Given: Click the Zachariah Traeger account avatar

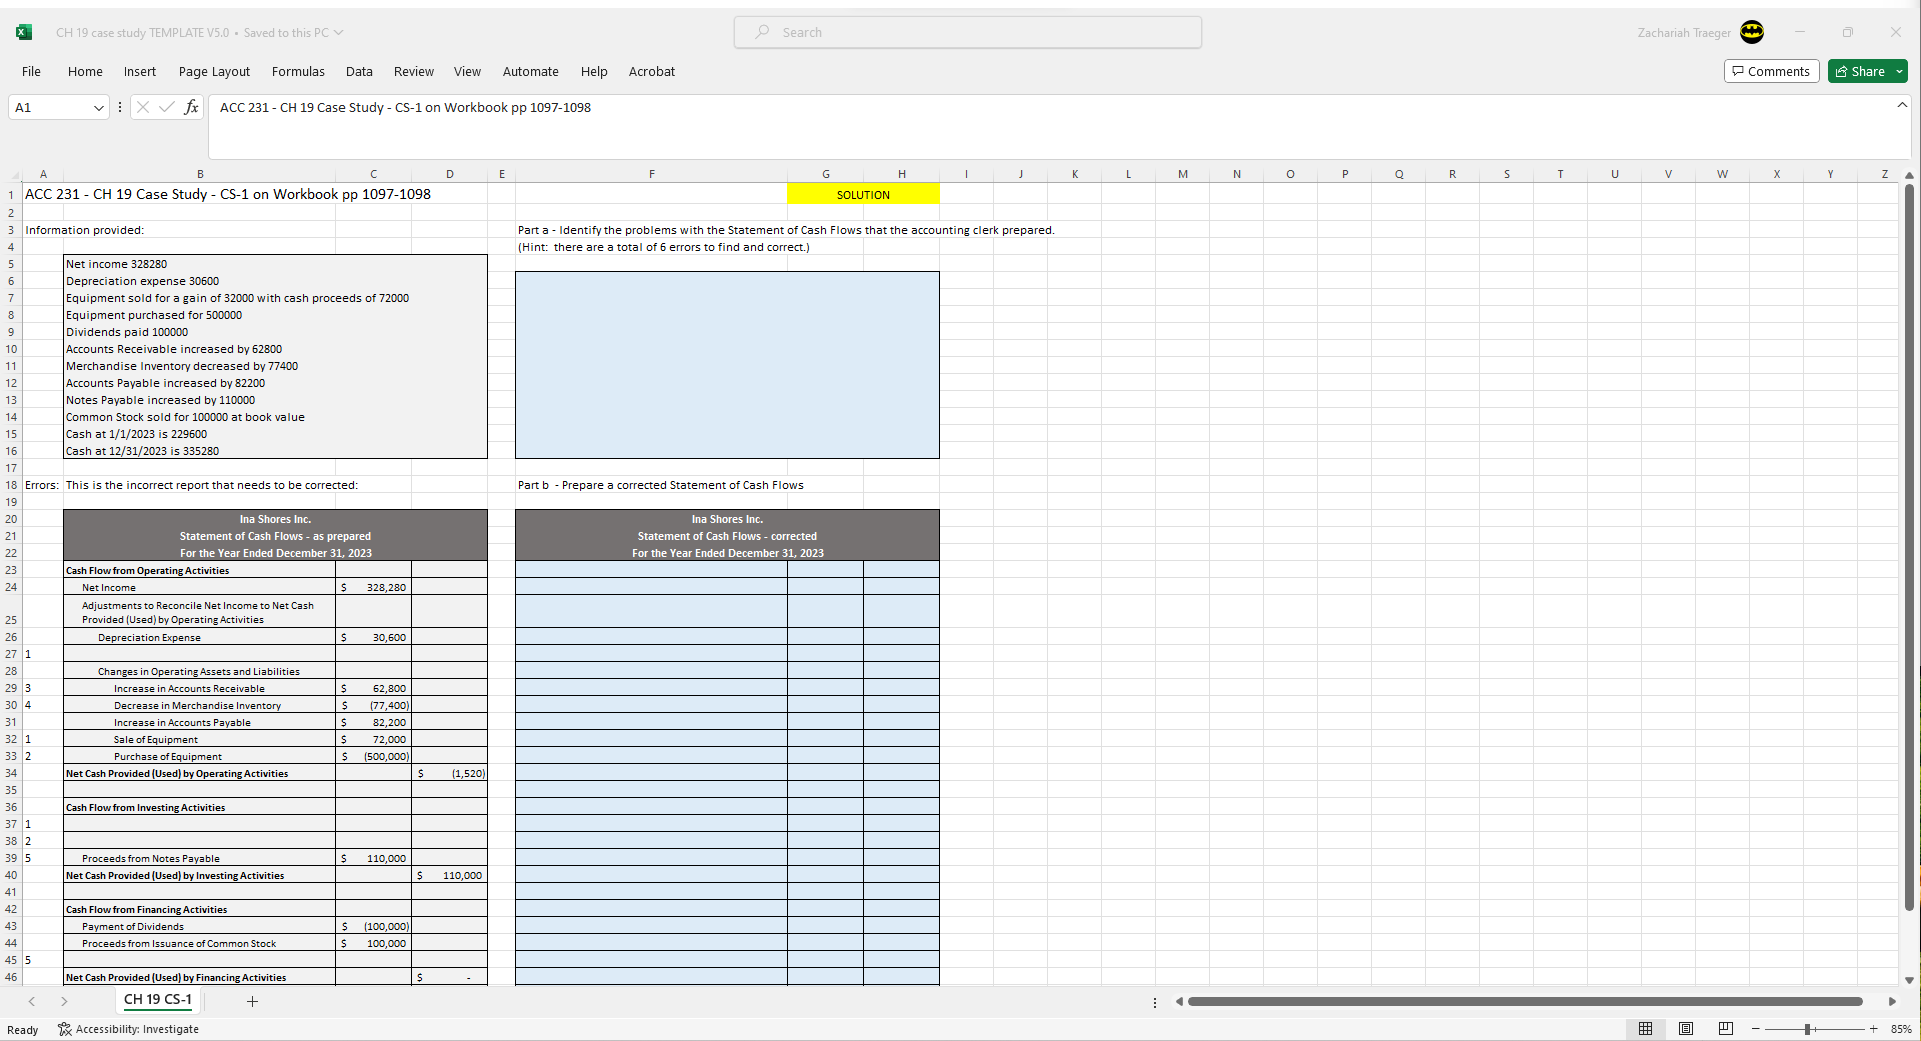Looking at the screenshot, I should (x=1752, y=32).
